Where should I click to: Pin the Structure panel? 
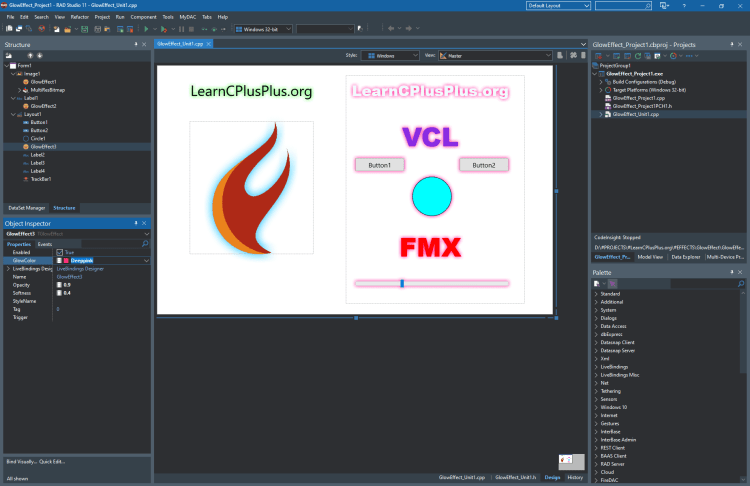[136, 44]
